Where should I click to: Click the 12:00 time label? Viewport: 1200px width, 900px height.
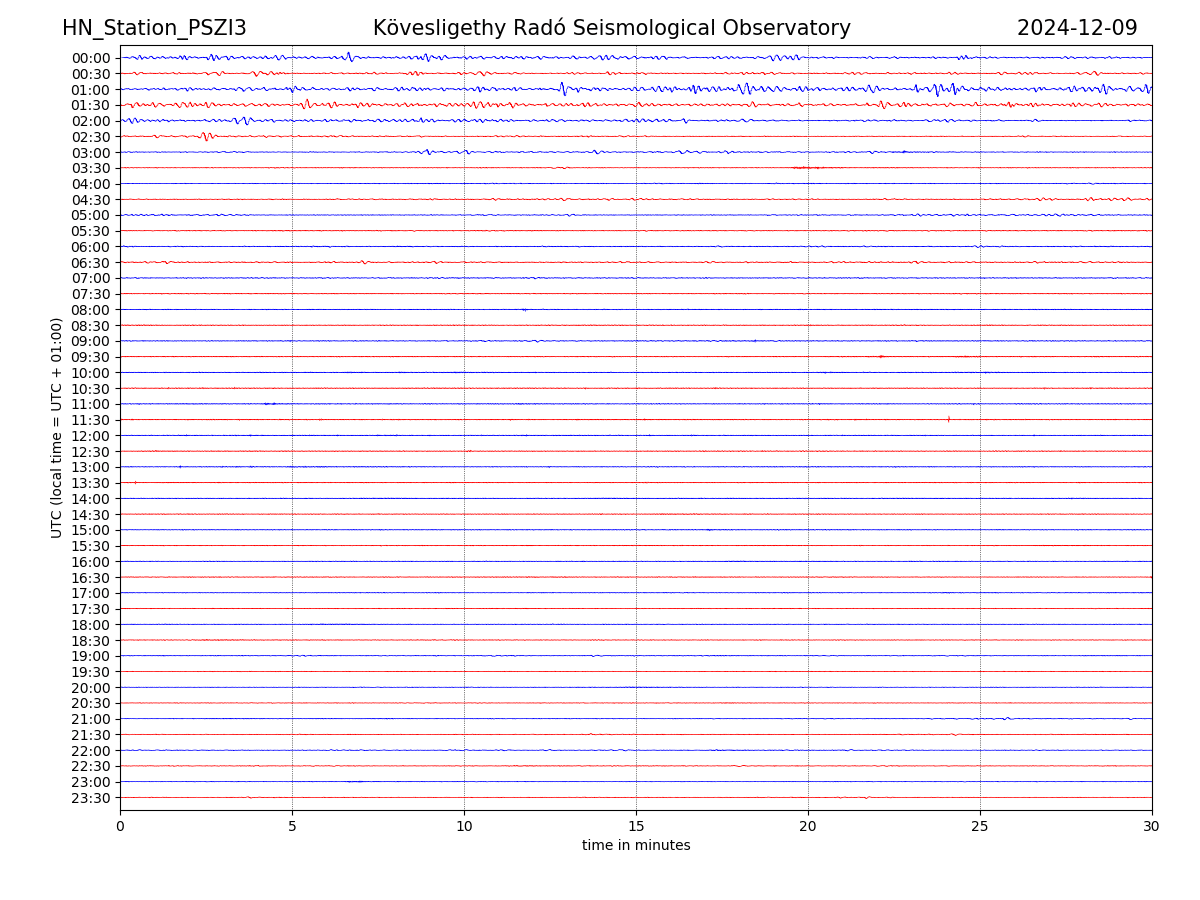[91, 436]
